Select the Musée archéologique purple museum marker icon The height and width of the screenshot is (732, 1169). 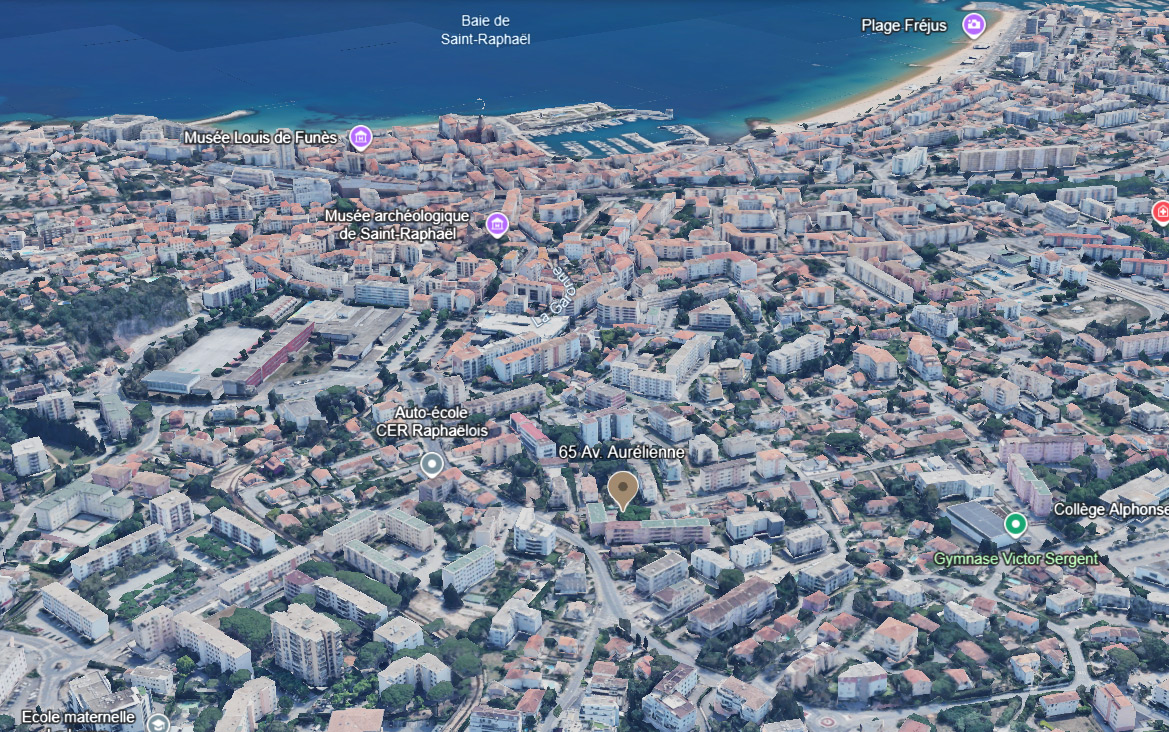(497, 224)
